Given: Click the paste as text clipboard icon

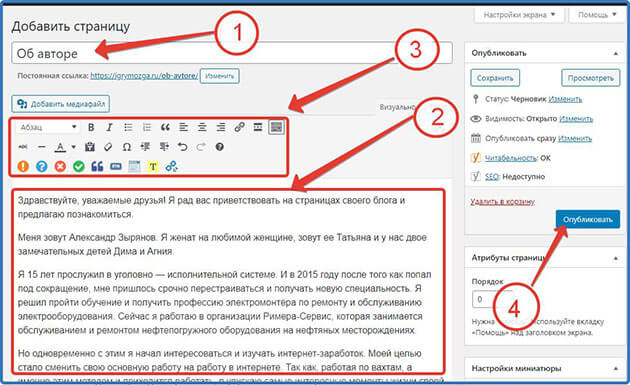Looking at the screenshot, I should (90, 147).
